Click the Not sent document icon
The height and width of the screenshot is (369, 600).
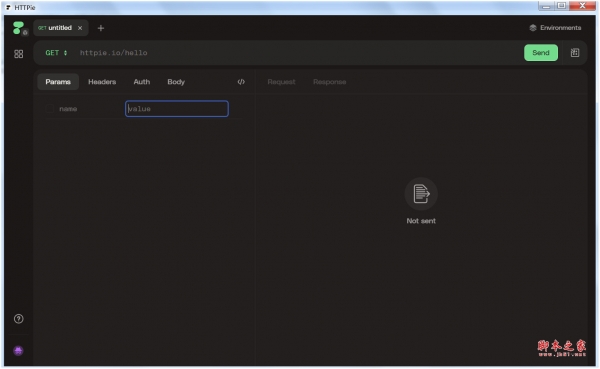pos(421,194)
